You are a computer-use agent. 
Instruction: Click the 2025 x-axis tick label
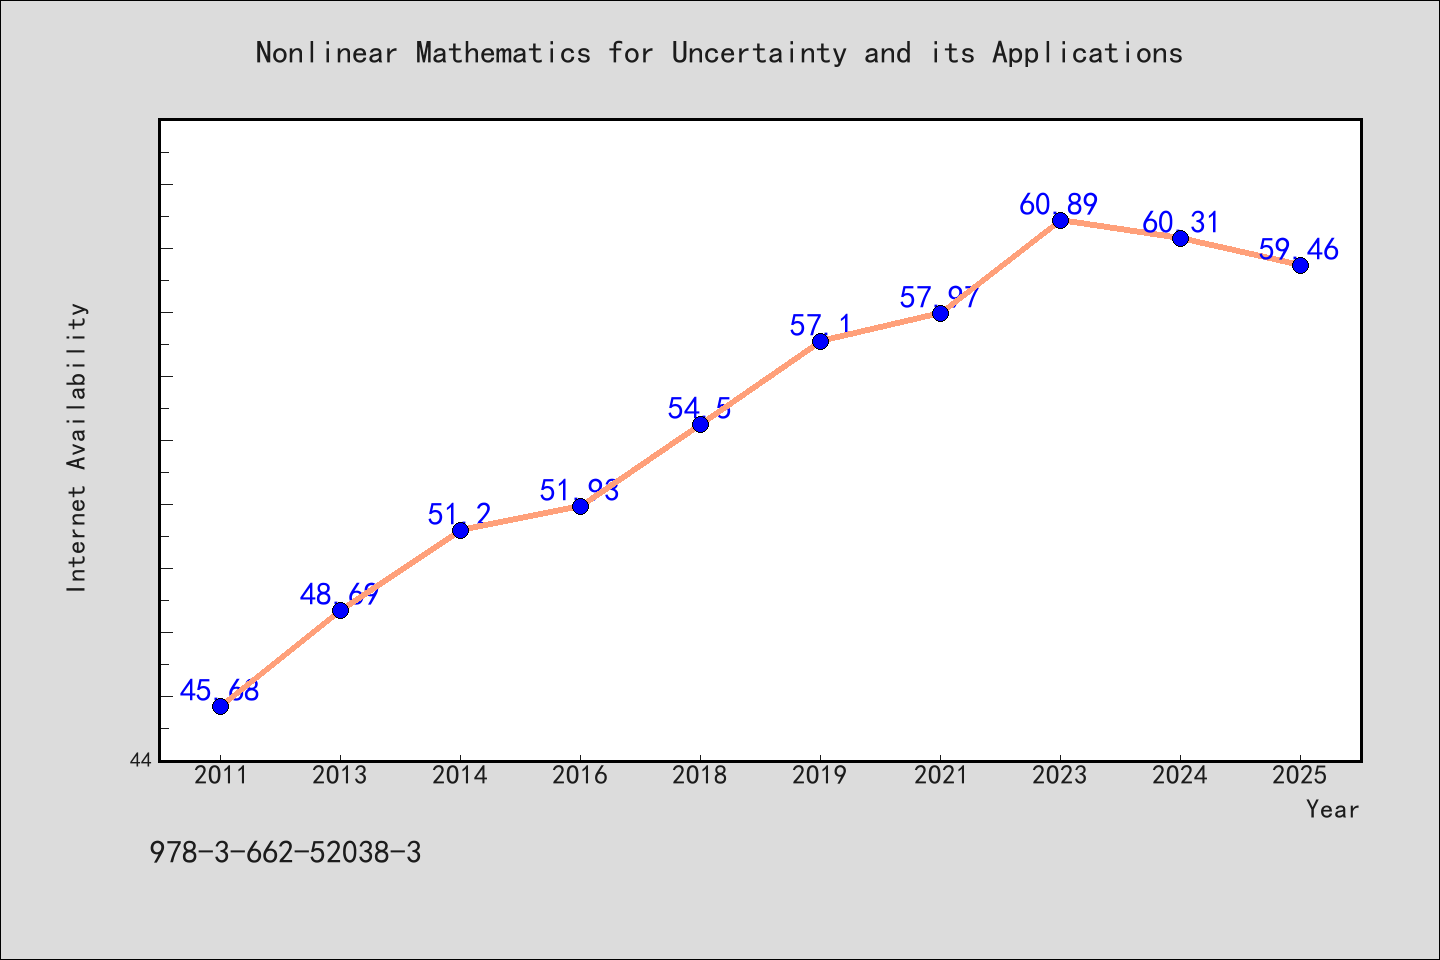point(1300,775)
